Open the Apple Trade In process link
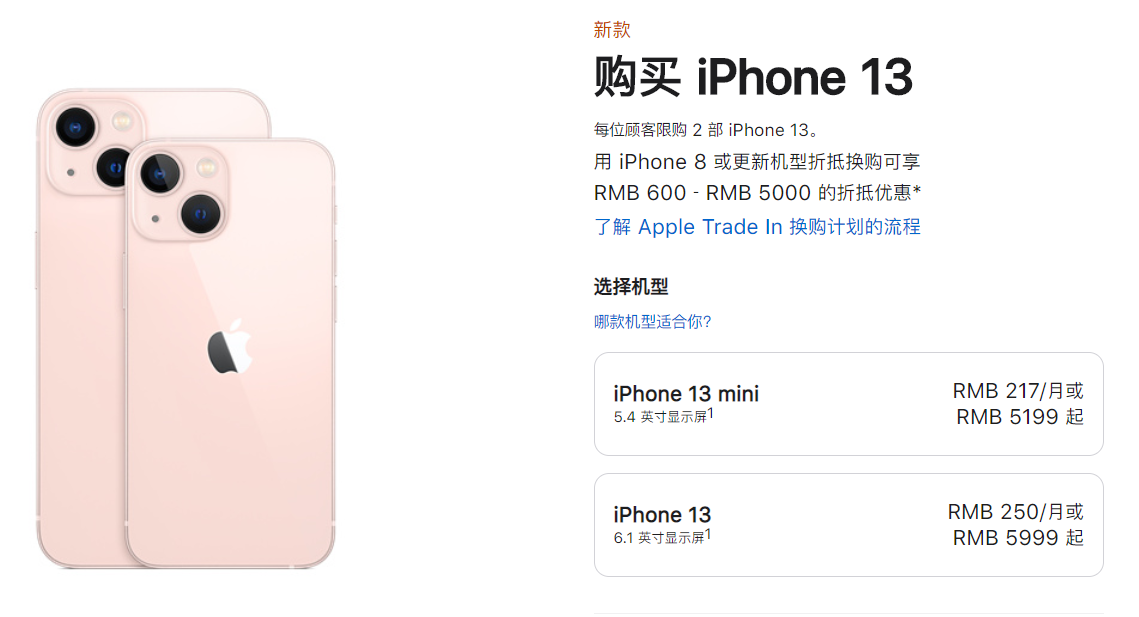 point(757,227)
